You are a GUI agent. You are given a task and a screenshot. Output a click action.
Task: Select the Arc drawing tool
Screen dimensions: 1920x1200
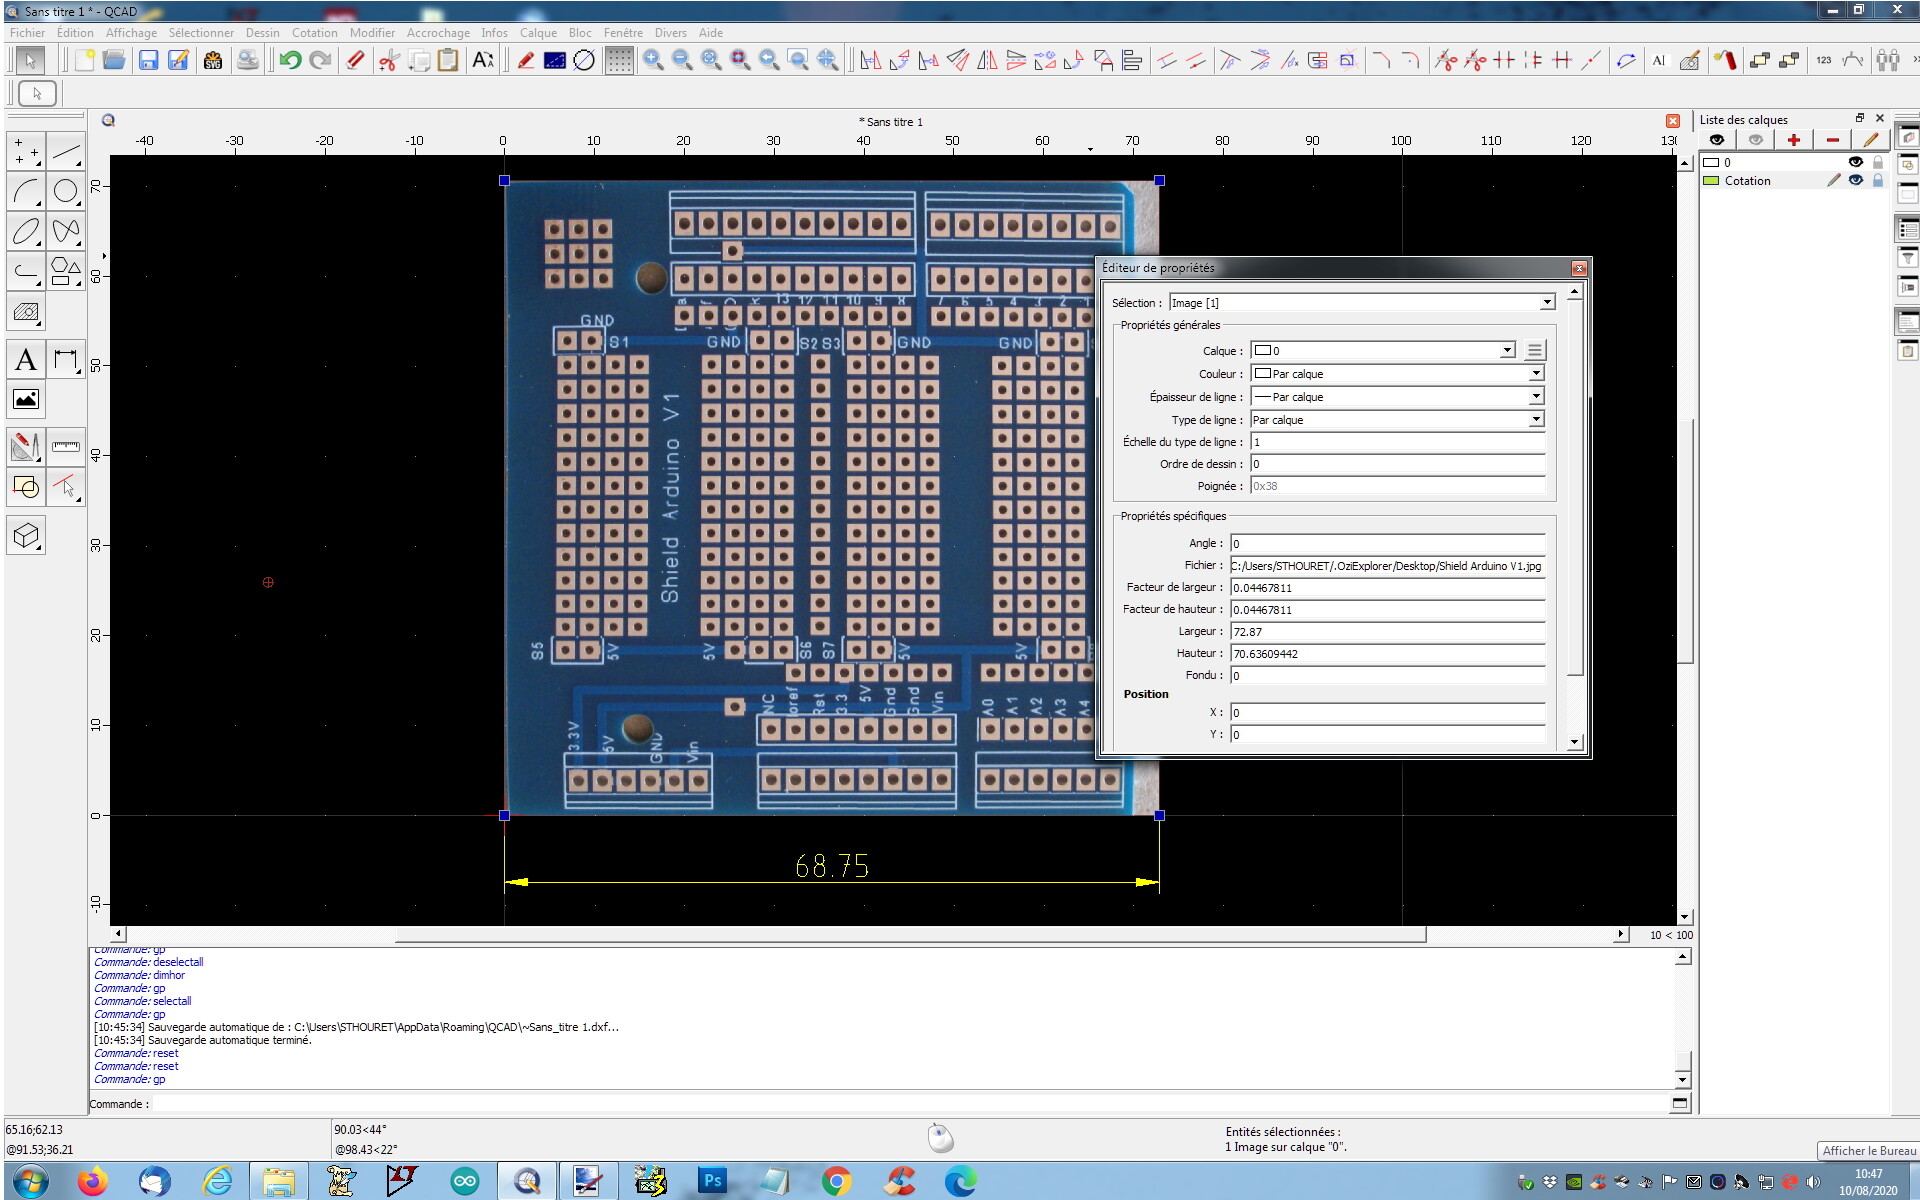[26, 191]
